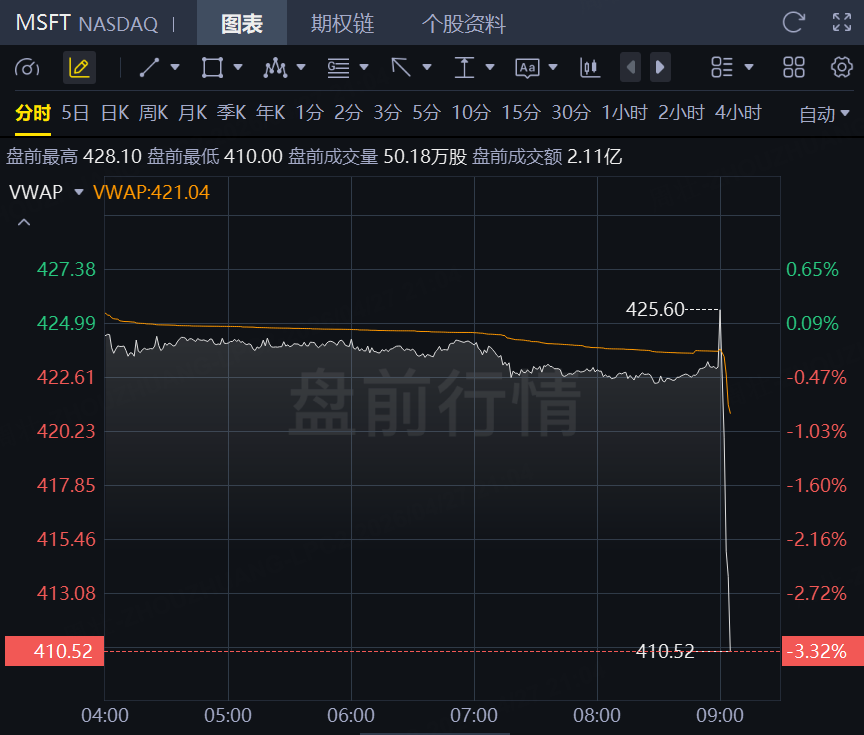Click the 09:00 time axis label
The image size is (864, 735).
[720, 715]
